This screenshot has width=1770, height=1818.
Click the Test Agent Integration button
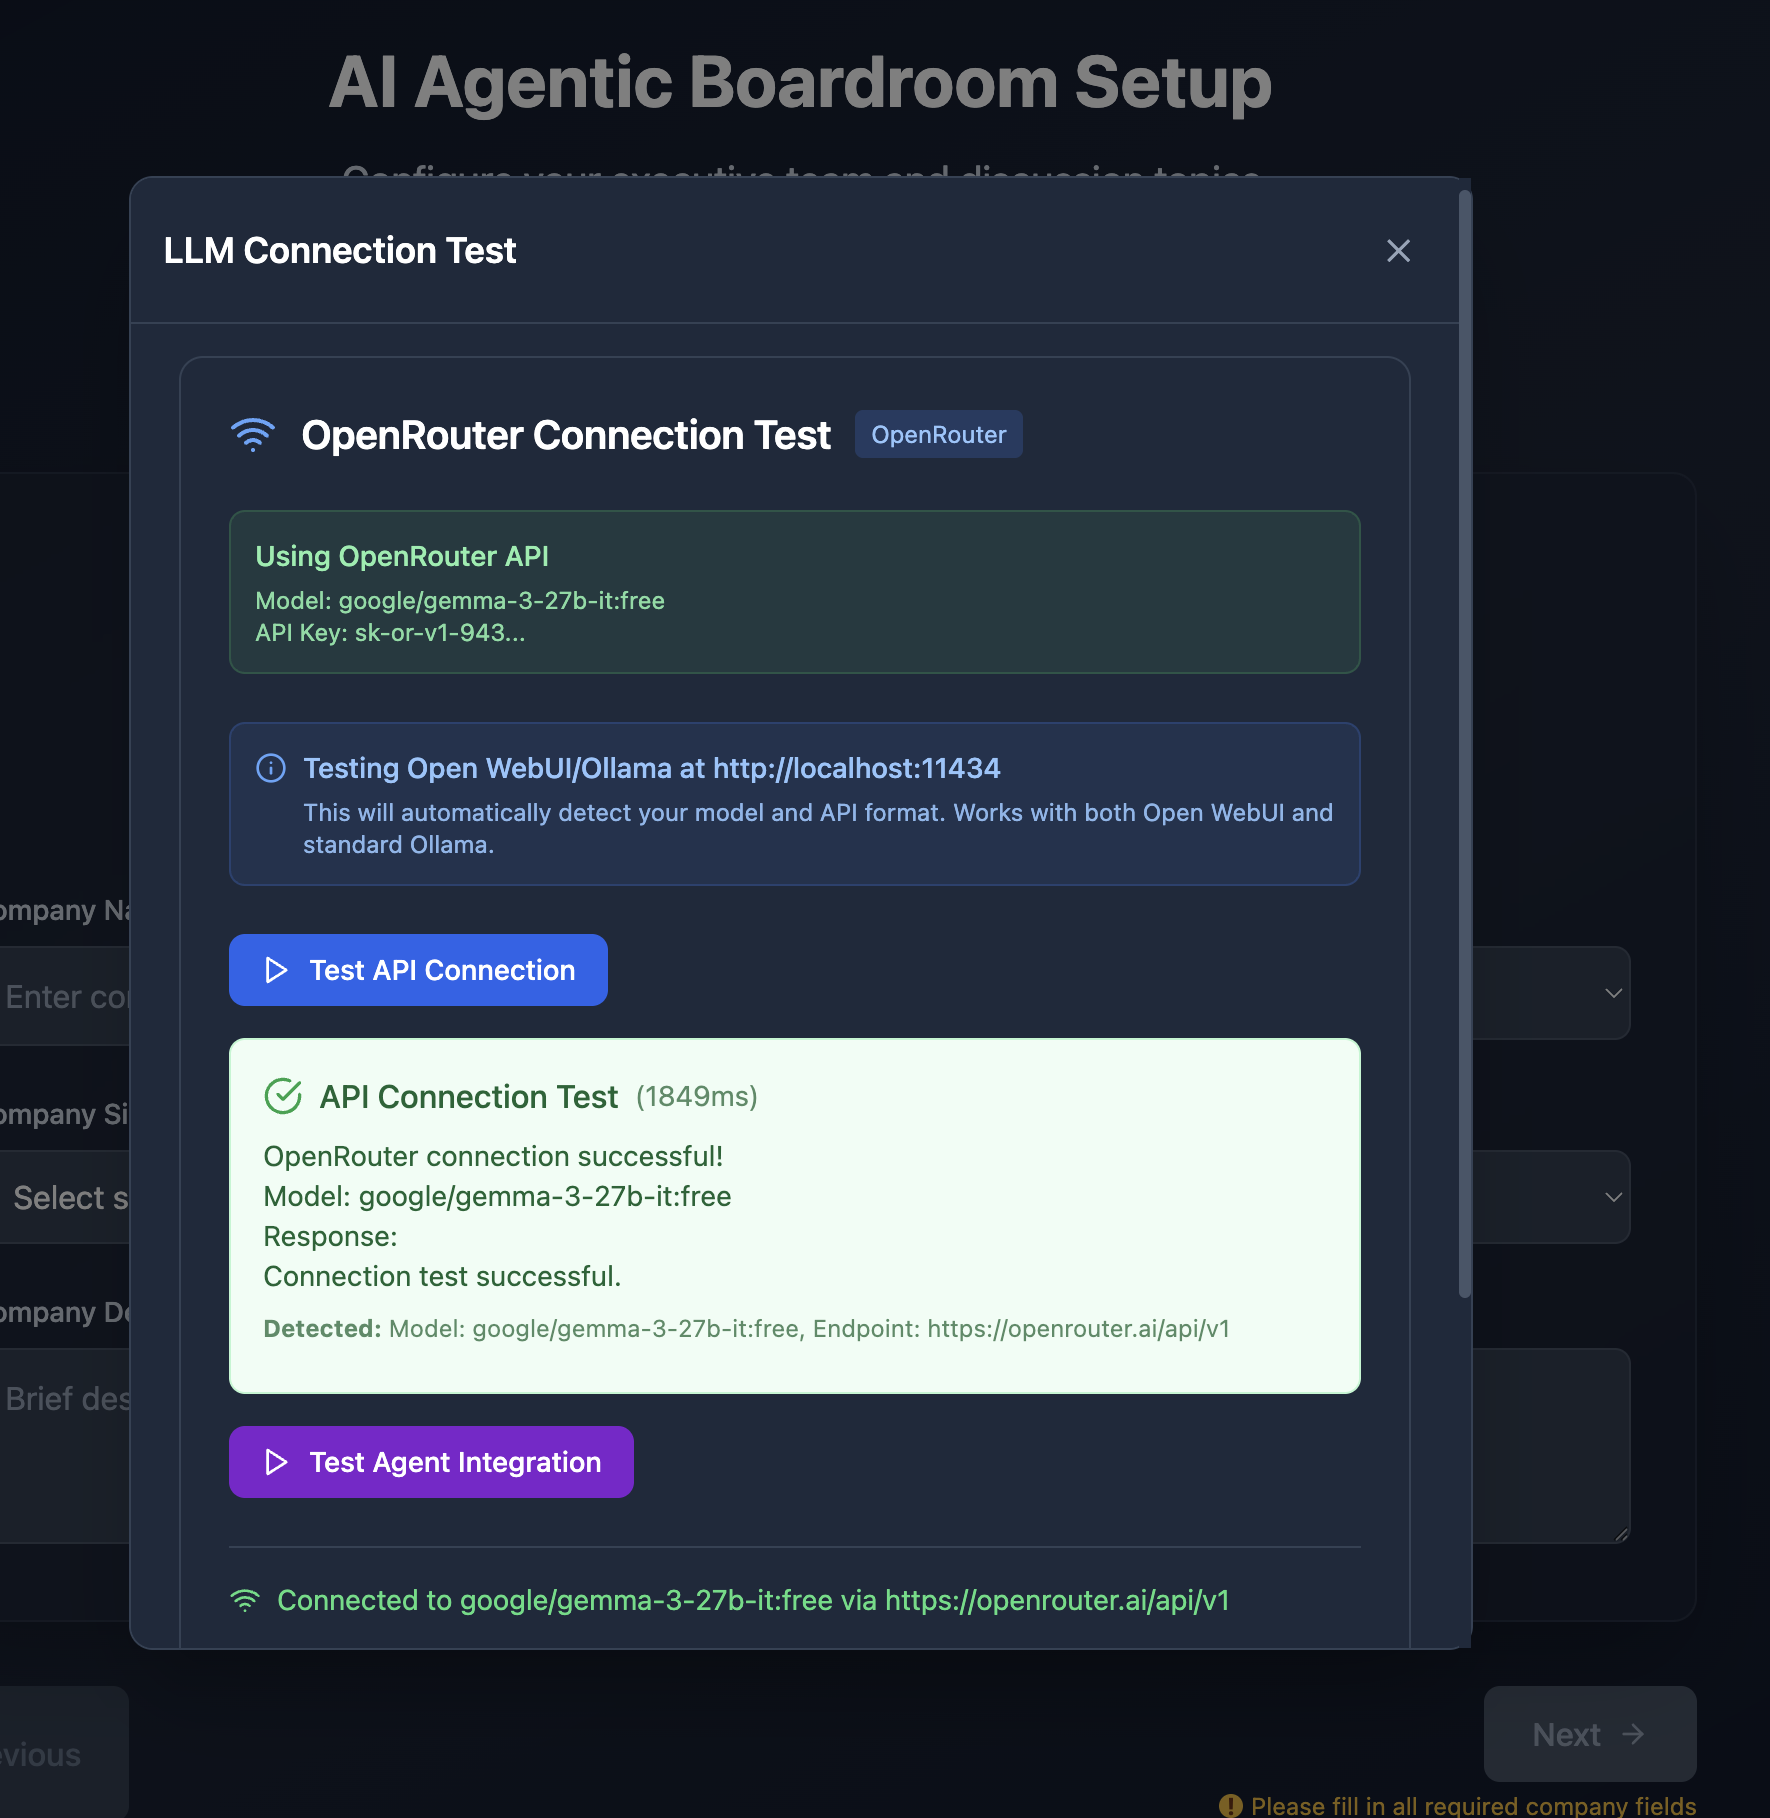coord(431,1462)
